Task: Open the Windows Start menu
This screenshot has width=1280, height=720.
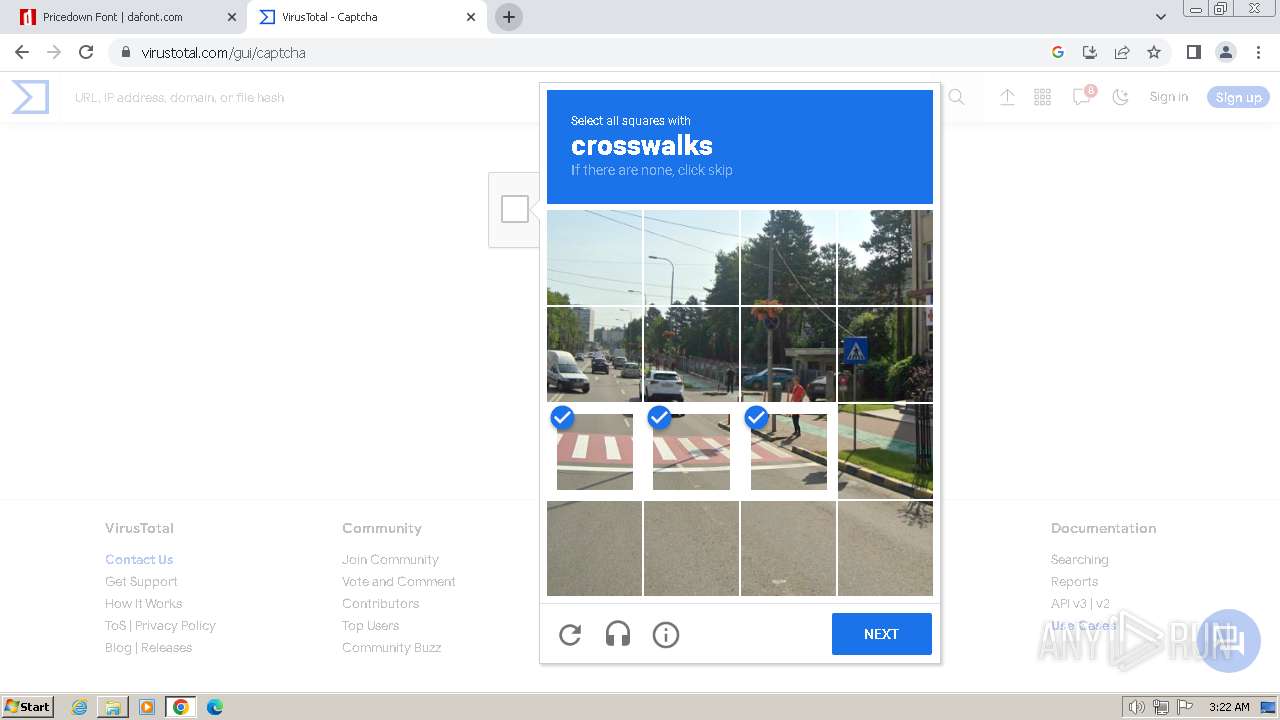Action: (27, 707)
